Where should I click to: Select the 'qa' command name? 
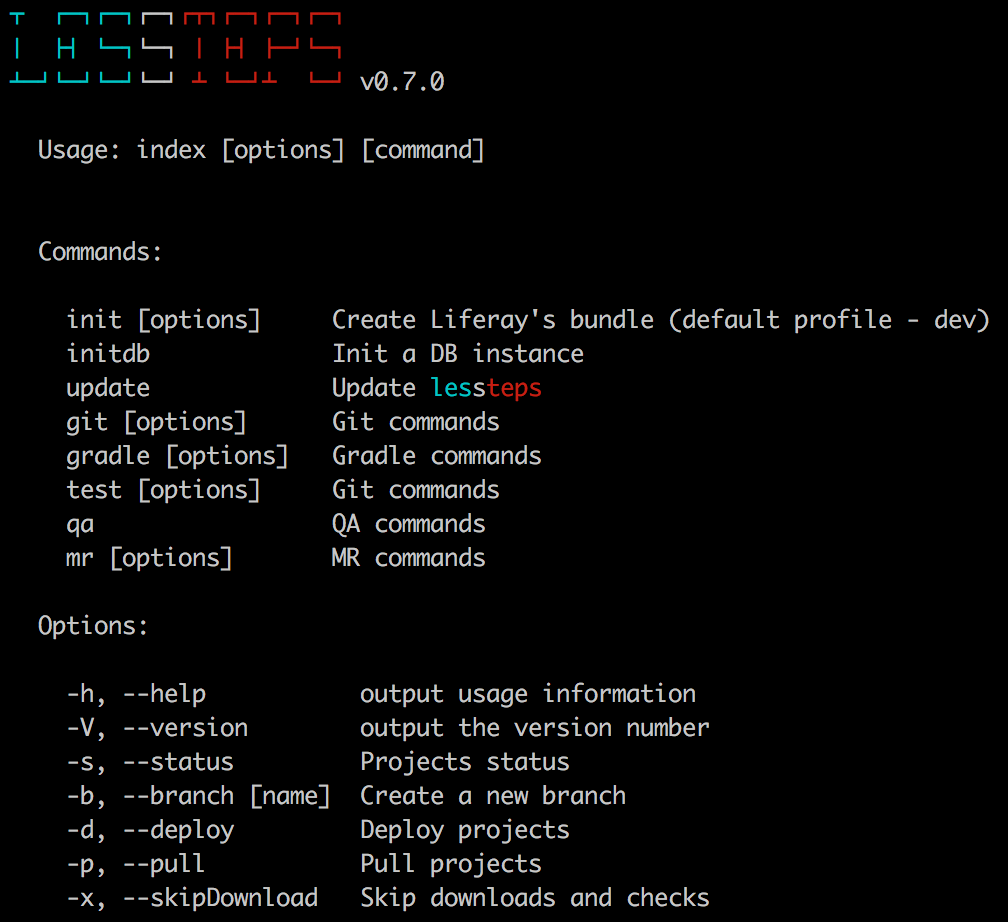pyautogui.click(x=80, y=525)
